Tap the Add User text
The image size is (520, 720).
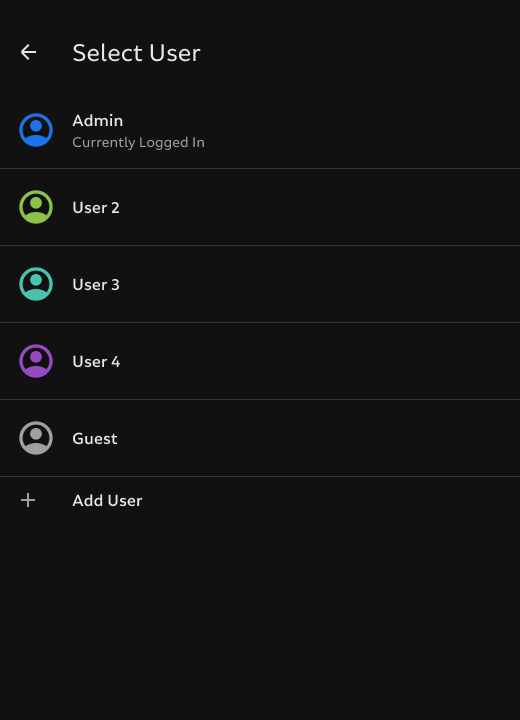tap(107, 501)
